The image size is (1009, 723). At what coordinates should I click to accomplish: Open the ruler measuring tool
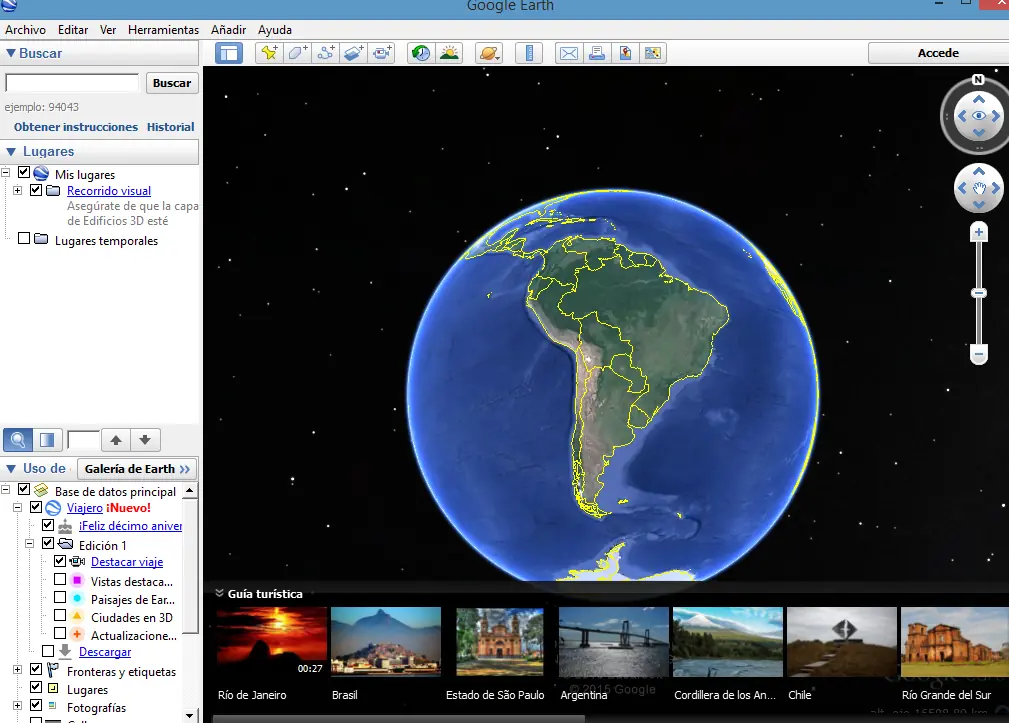point(529,53)
